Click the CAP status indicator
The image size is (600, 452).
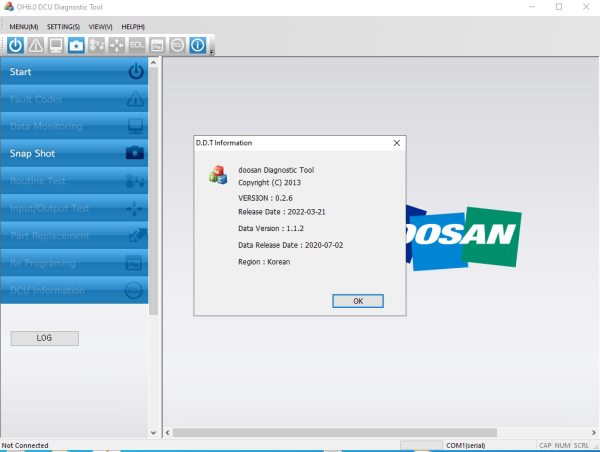coord(545,445)
